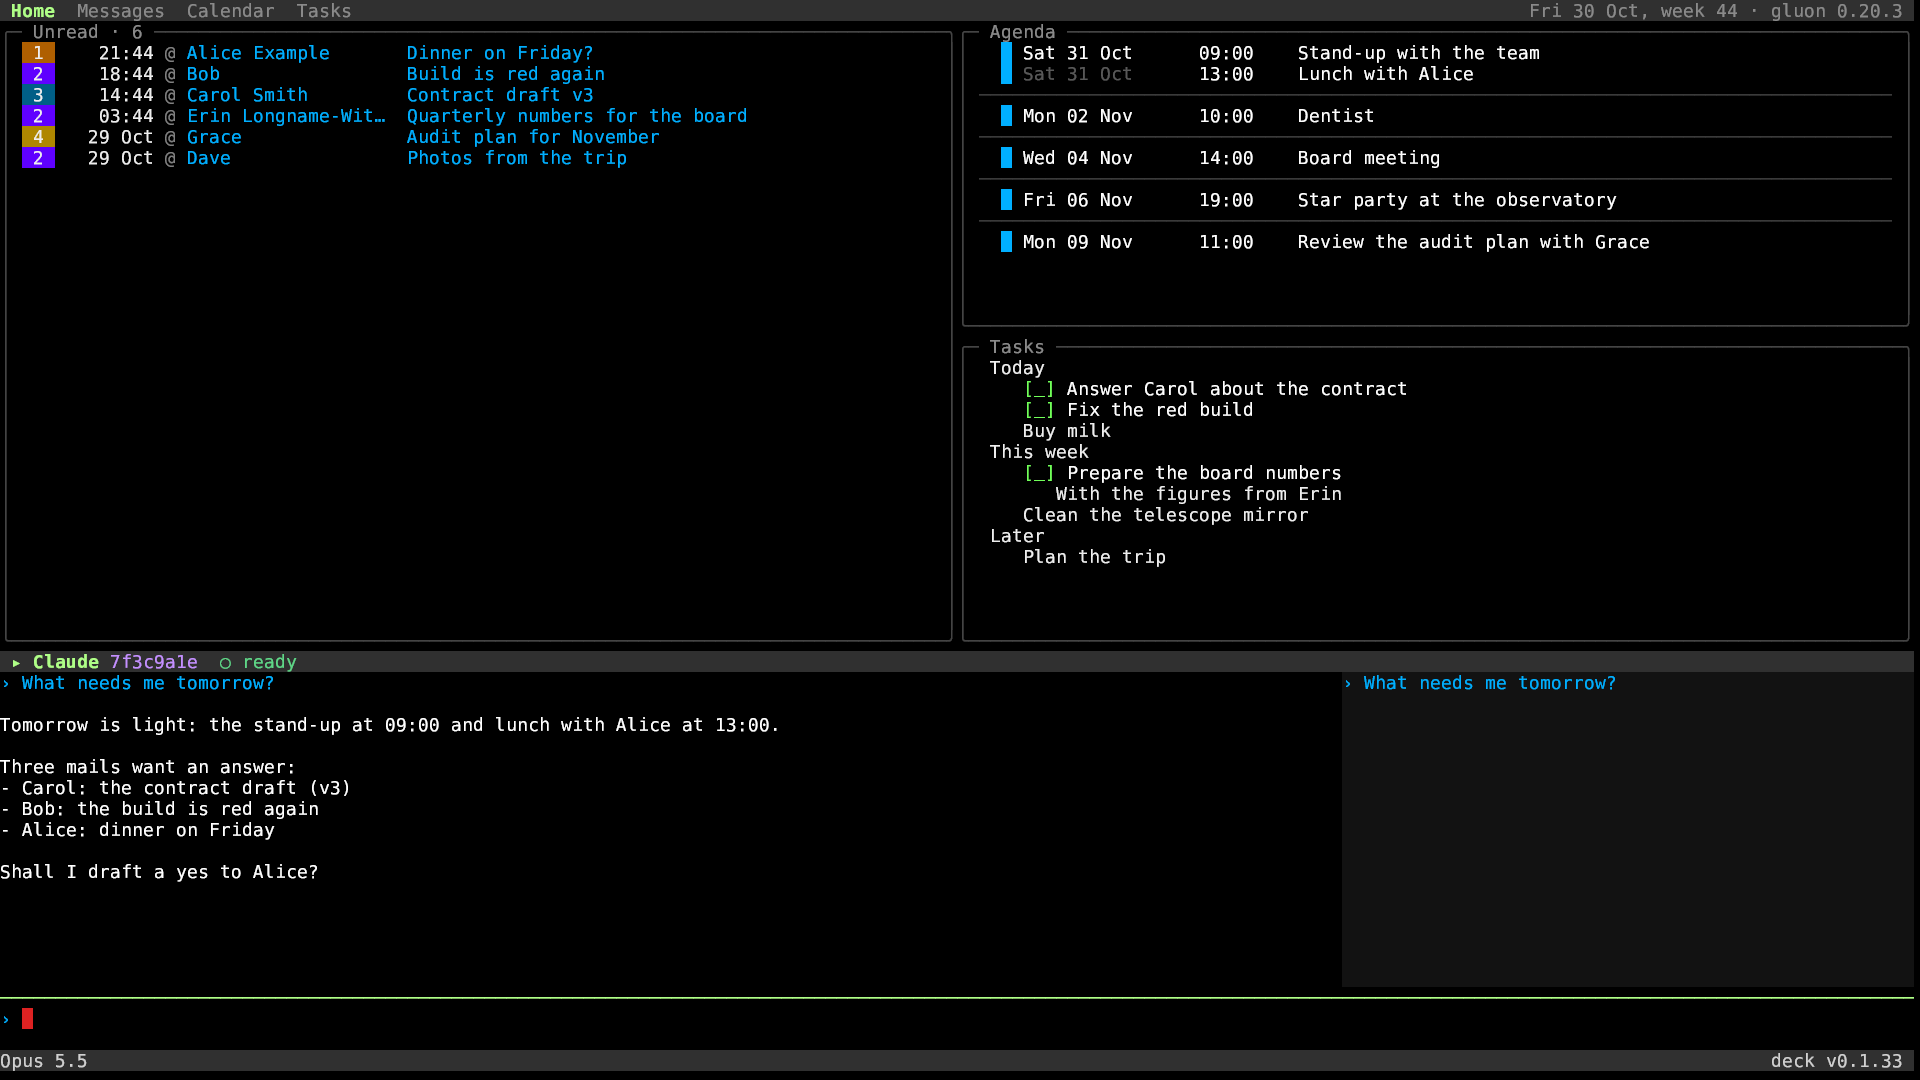Select 'Clean the telescope mirror' task

coord(1165,515)
